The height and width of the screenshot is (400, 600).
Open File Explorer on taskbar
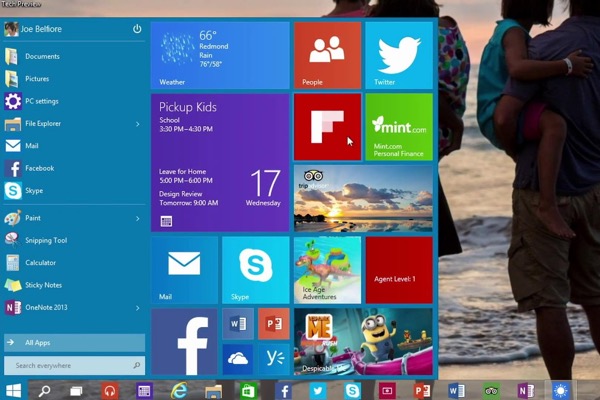coord(213,391)
